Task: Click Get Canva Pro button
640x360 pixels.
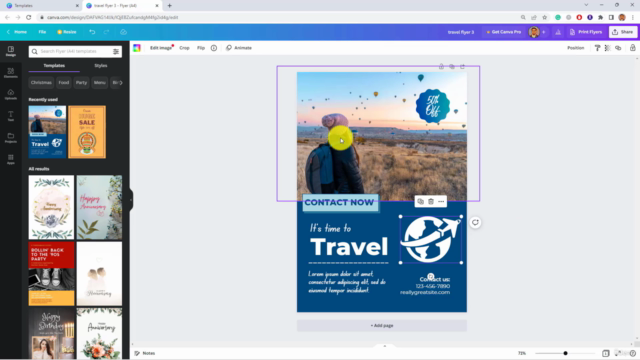Action: [503, 32]
